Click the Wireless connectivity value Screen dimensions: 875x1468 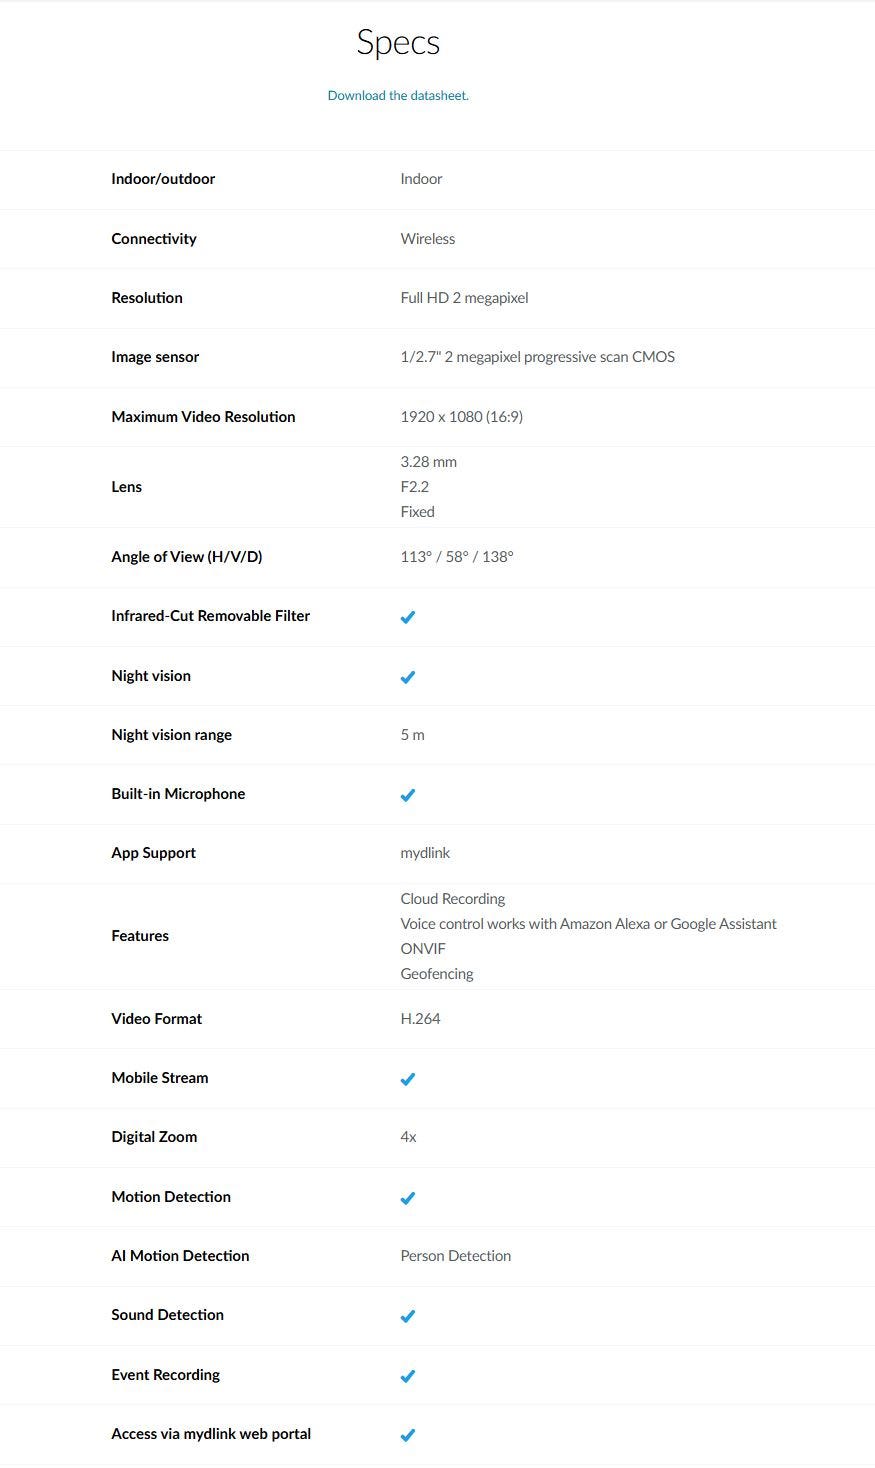point(427,239)
